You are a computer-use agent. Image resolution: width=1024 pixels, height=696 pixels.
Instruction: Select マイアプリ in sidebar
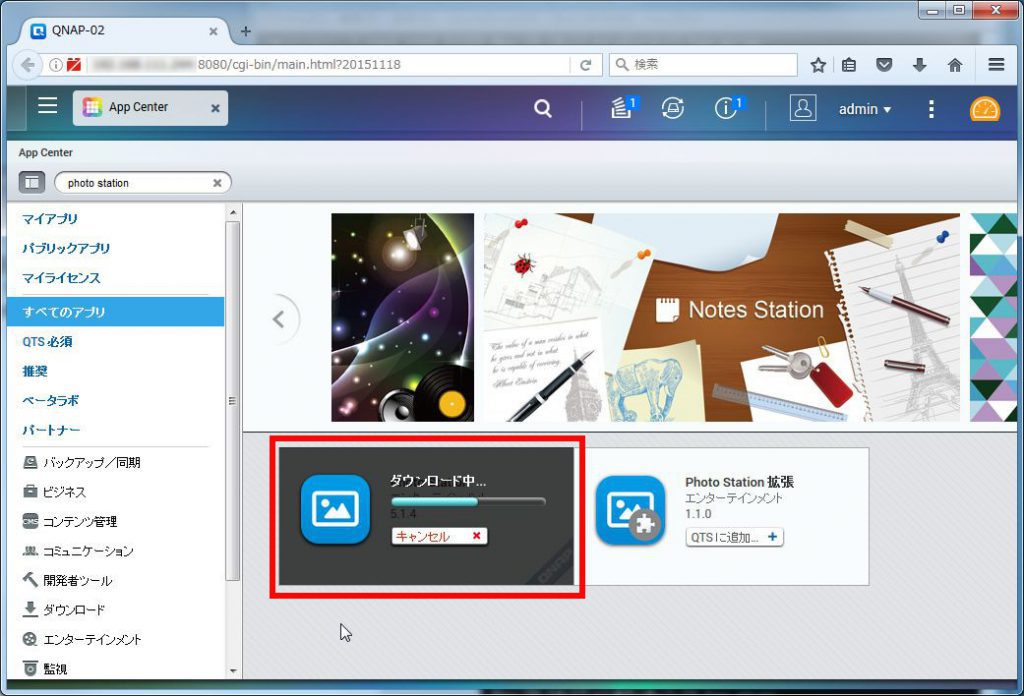pyautogui.click(x=50, y=219)
